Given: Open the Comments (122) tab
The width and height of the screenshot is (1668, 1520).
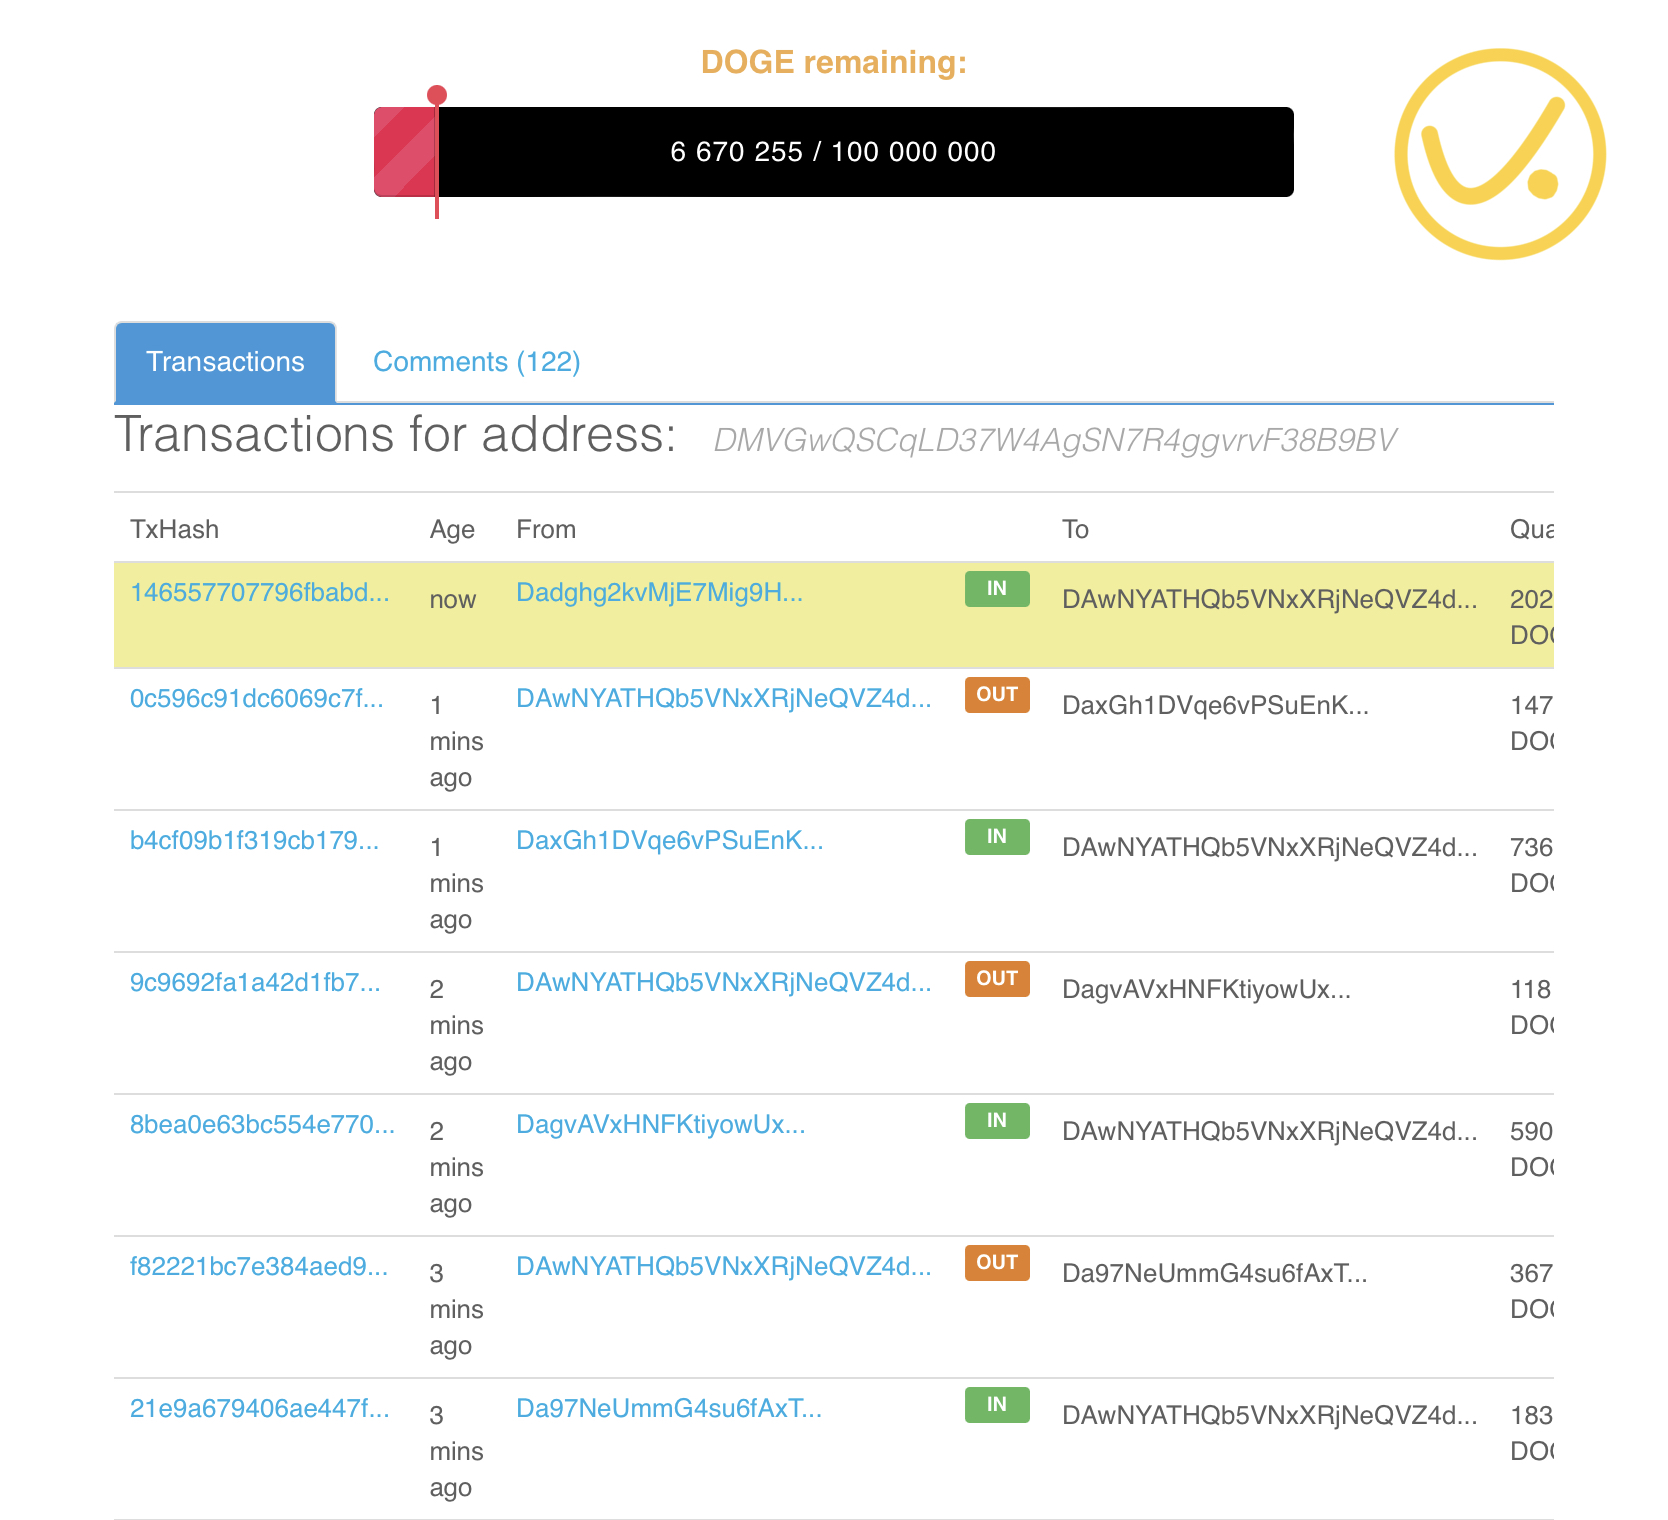Looking at the screenshot, I should coord(477,362).
